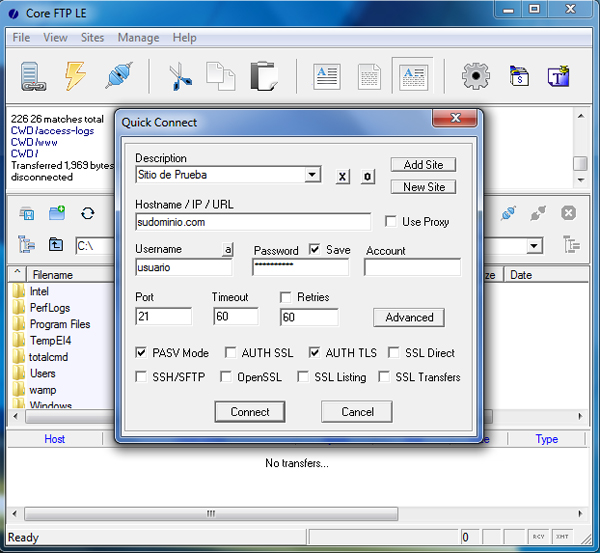Screen dimensions: 600x553
Task: Open the File menu
Action: tap(21, 38)
